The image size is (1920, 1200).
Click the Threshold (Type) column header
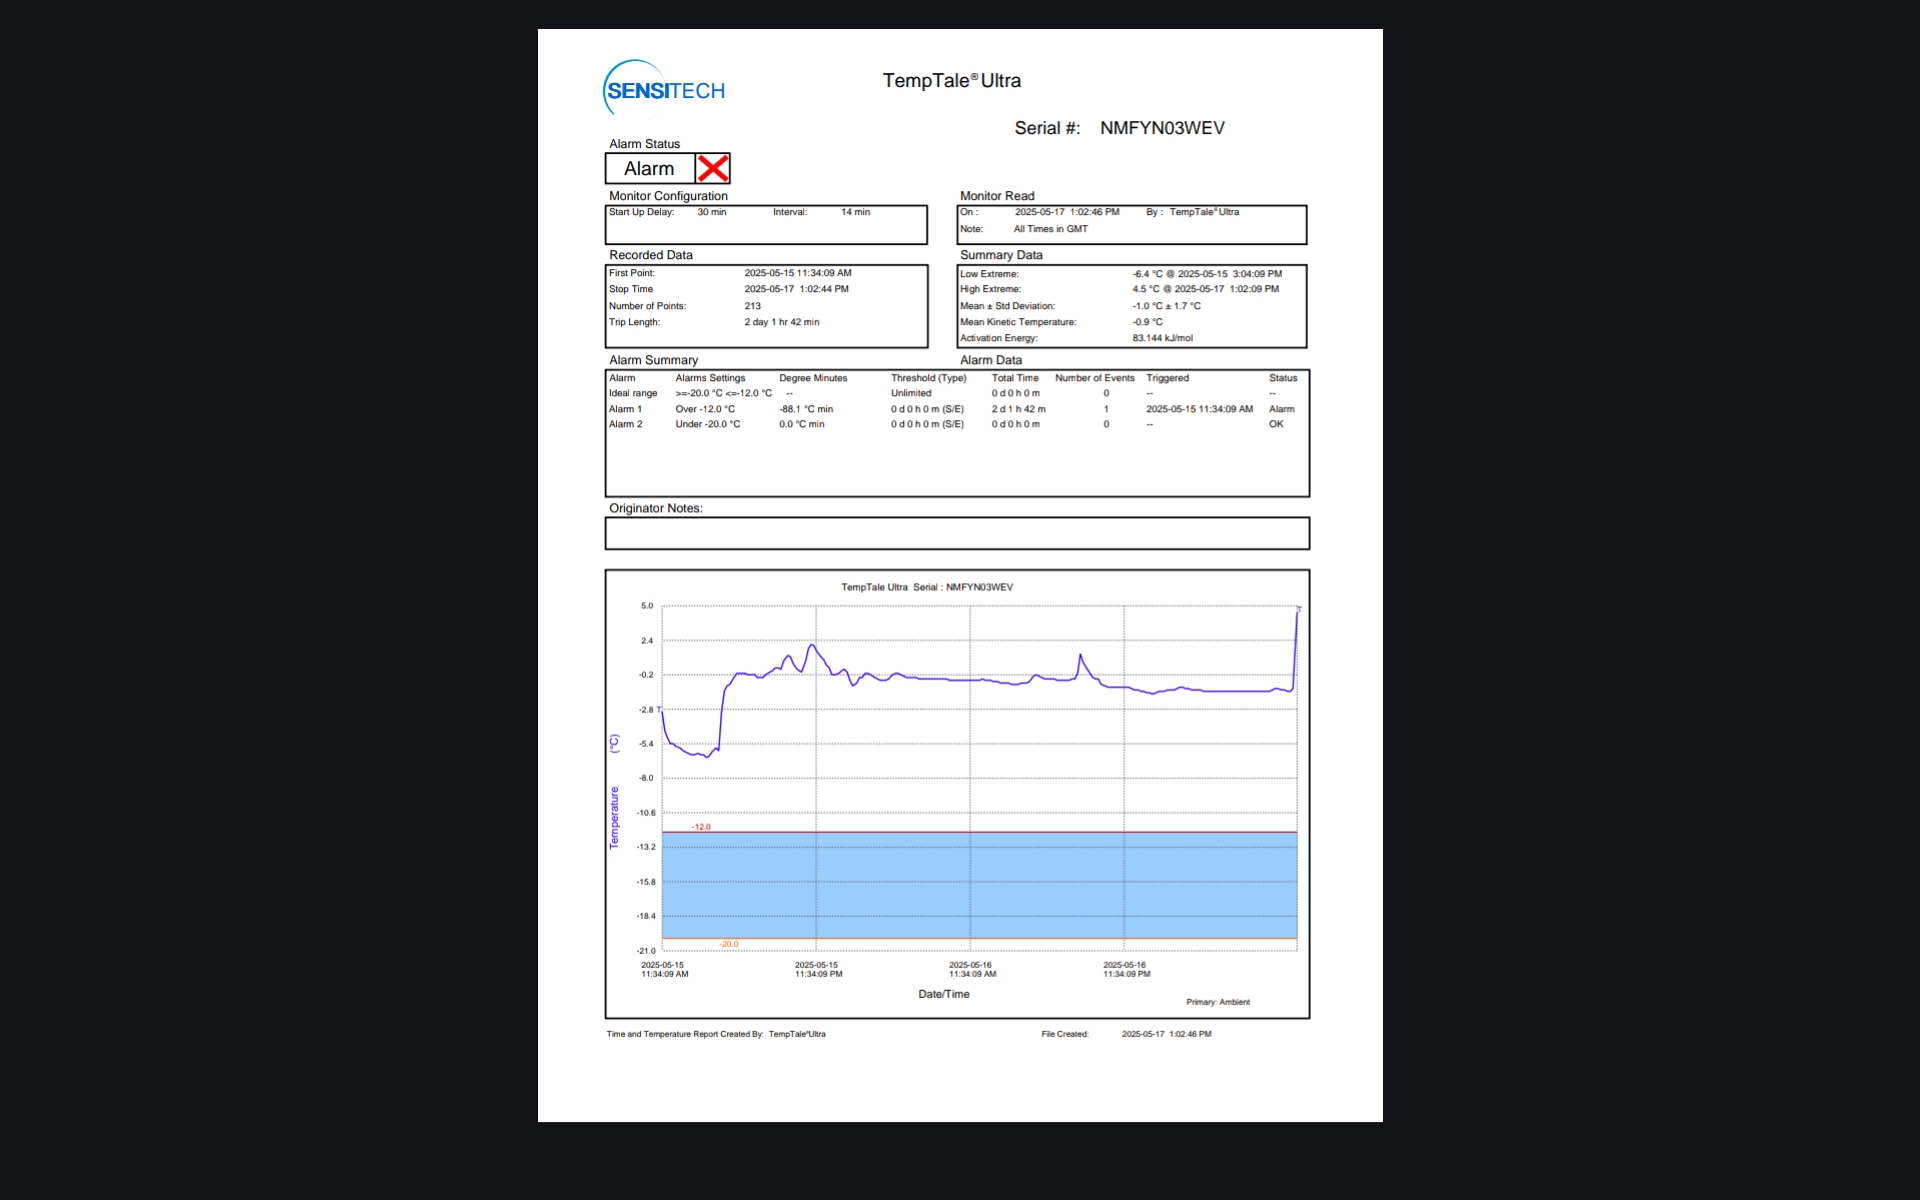click(928, 378)
